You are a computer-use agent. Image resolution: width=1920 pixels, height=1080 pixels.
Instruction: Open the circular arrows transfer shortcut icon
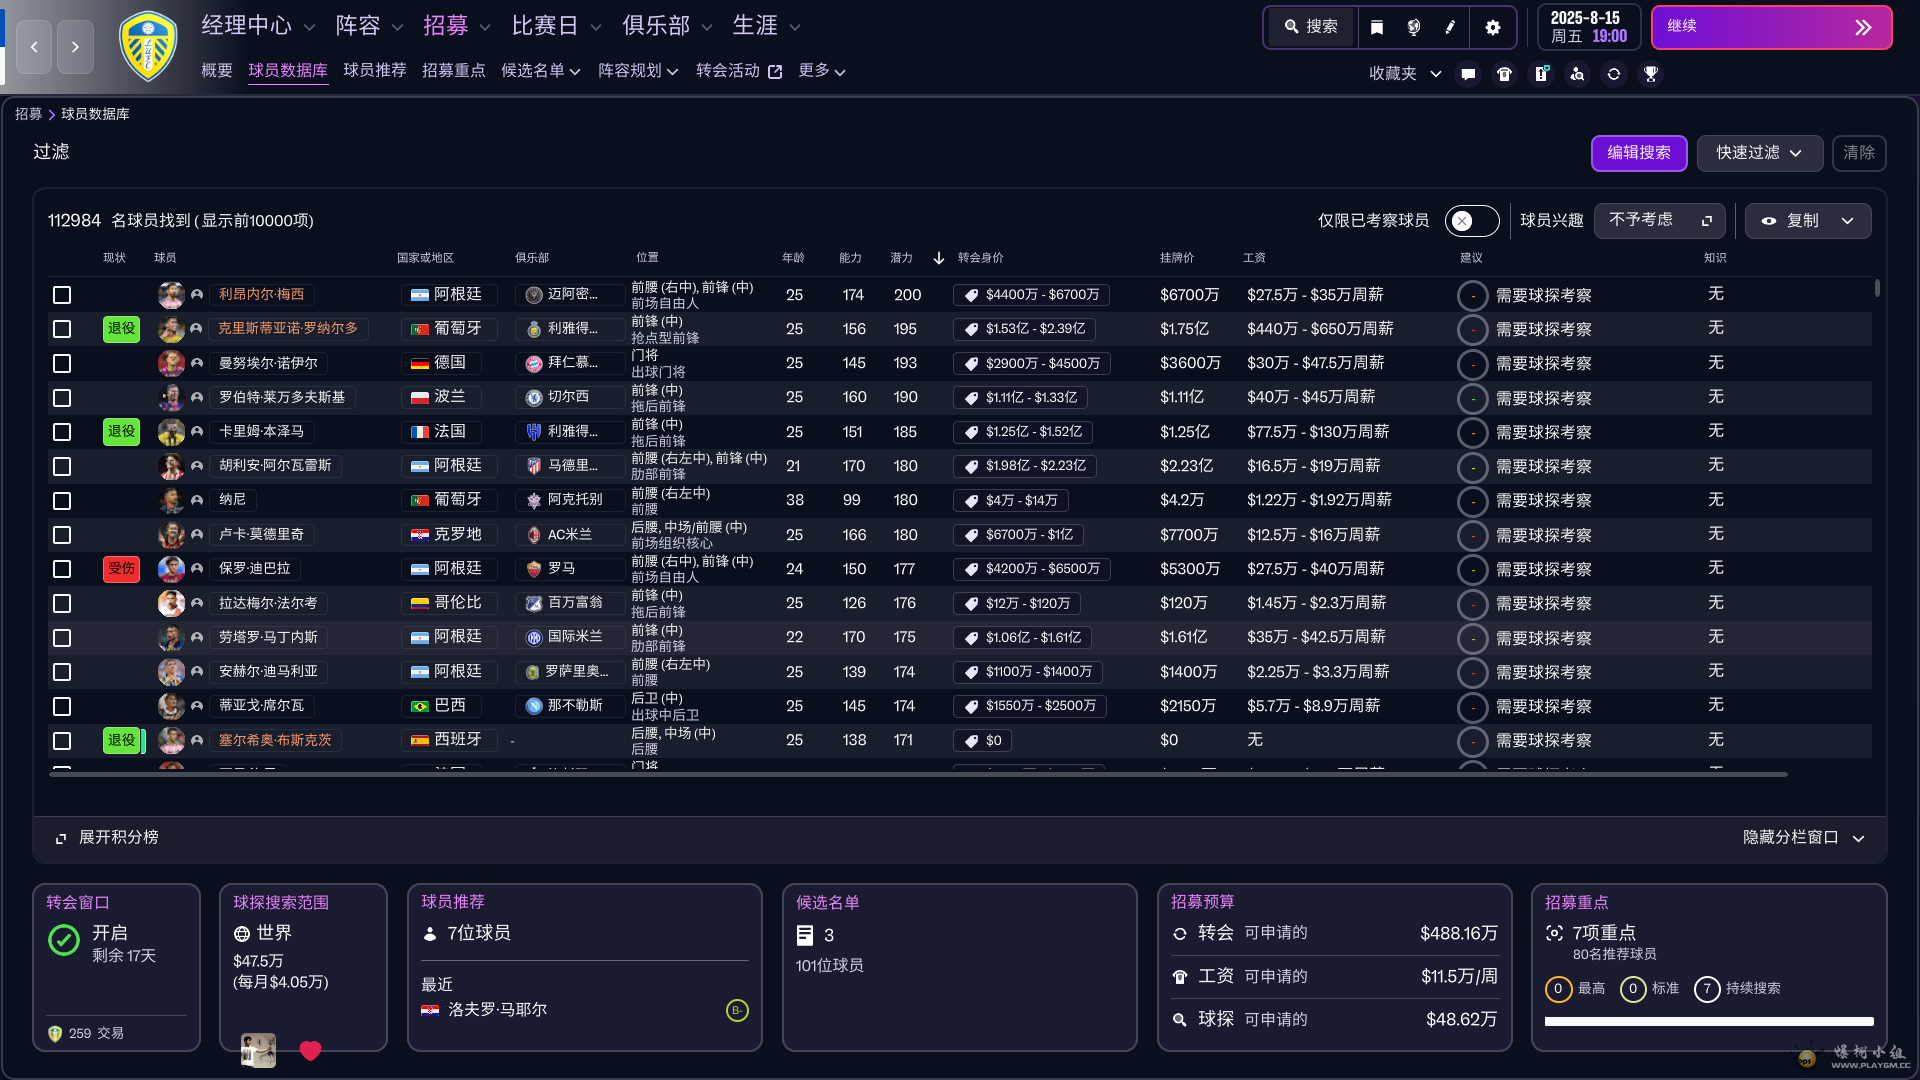1614,74
